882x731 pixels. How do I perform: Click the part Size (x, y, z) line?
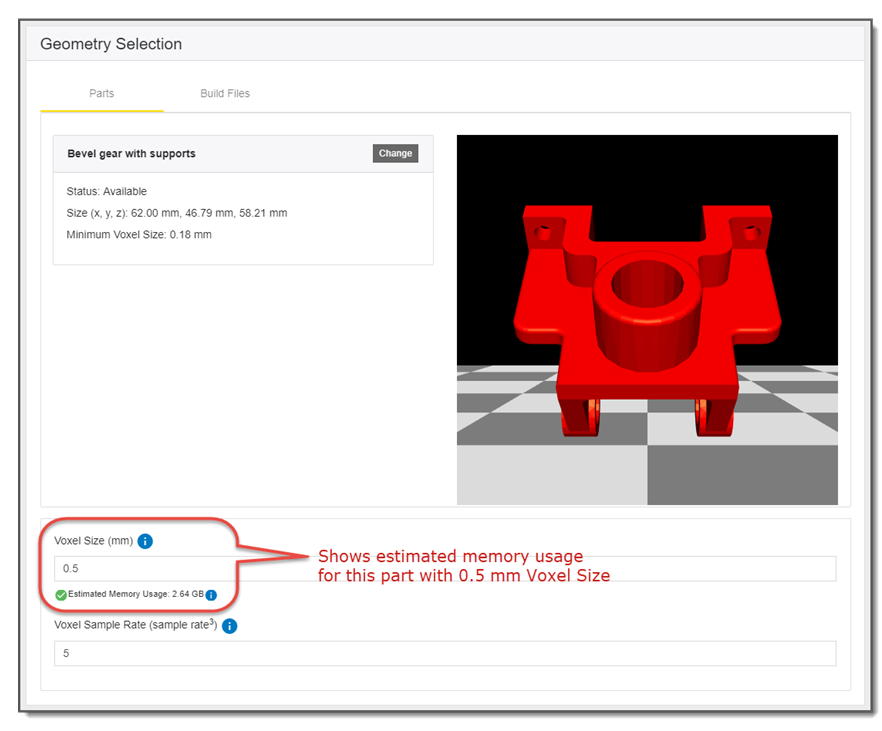177,213
